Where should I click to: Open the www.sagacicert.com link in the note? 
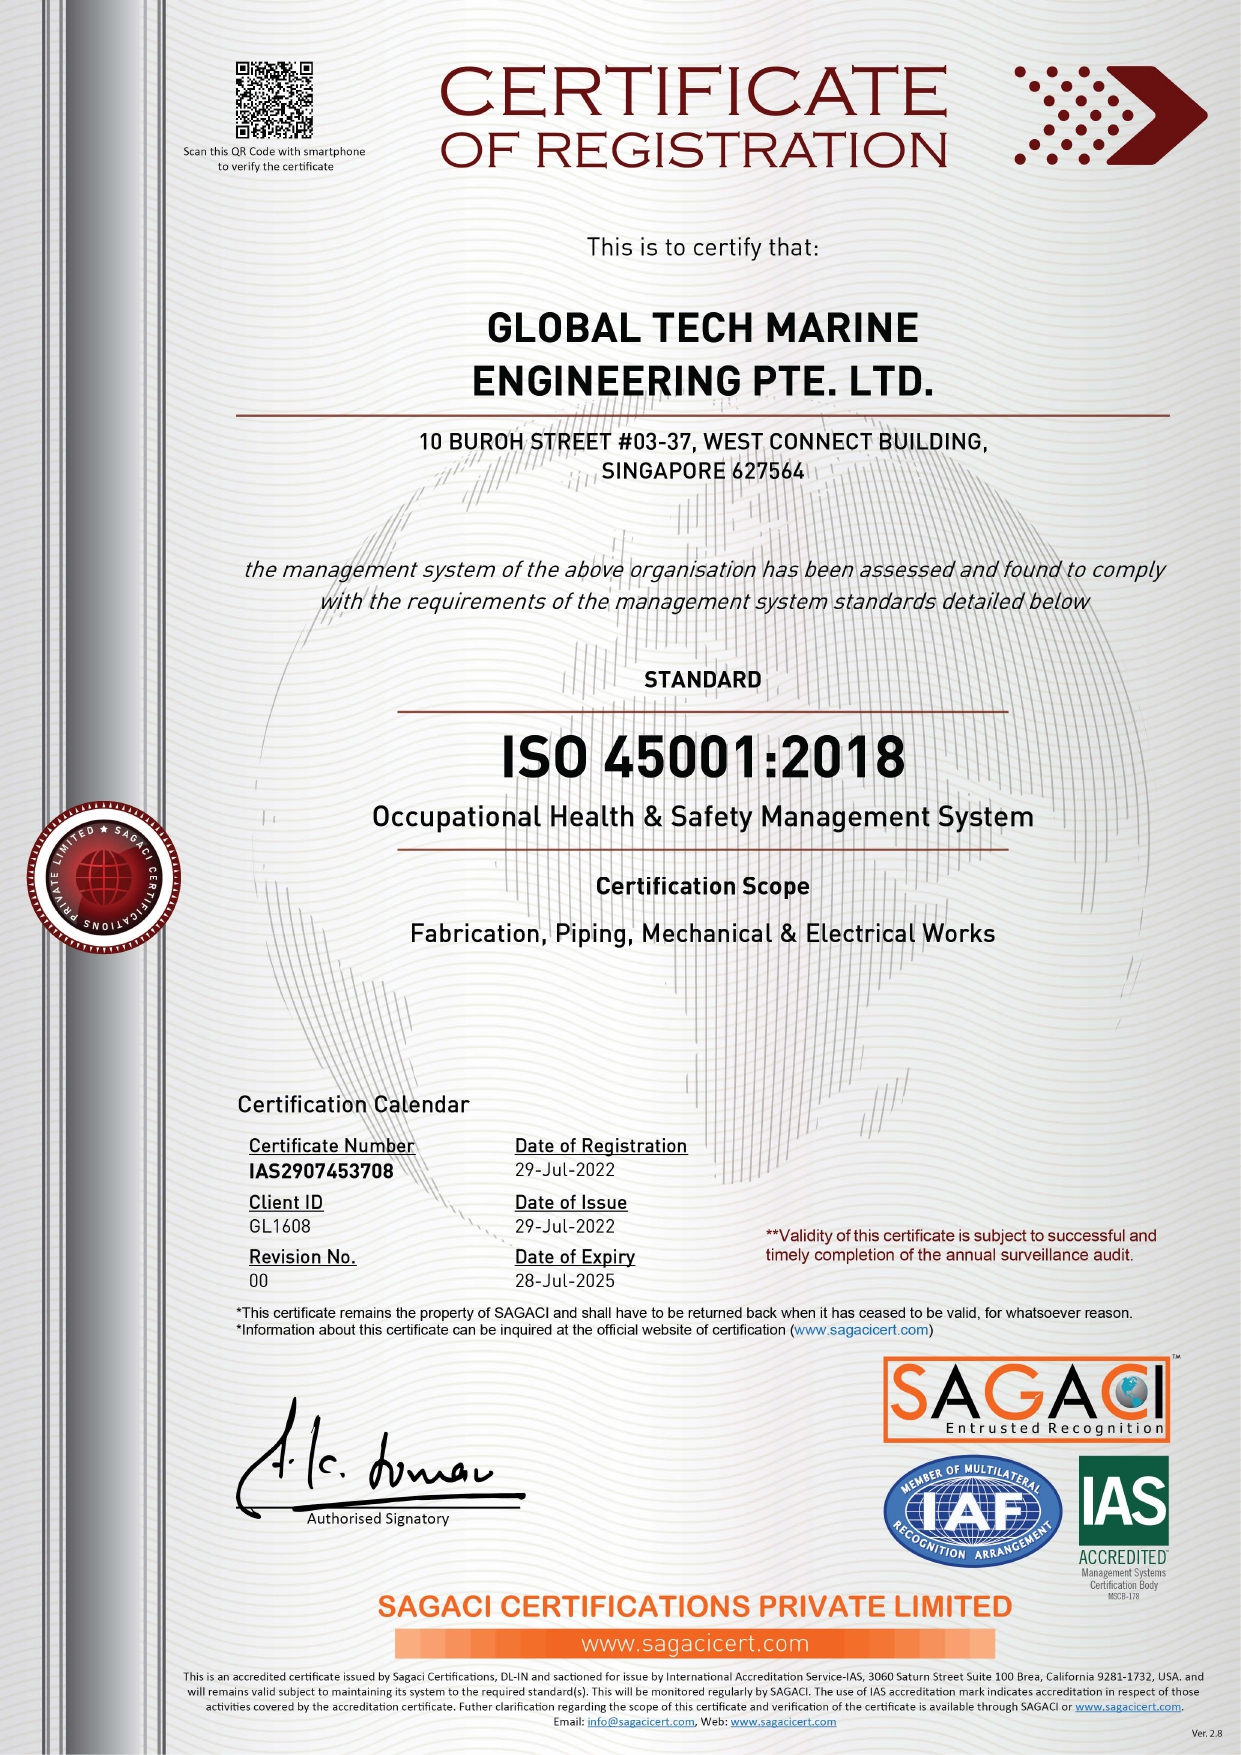(861, 1330)
